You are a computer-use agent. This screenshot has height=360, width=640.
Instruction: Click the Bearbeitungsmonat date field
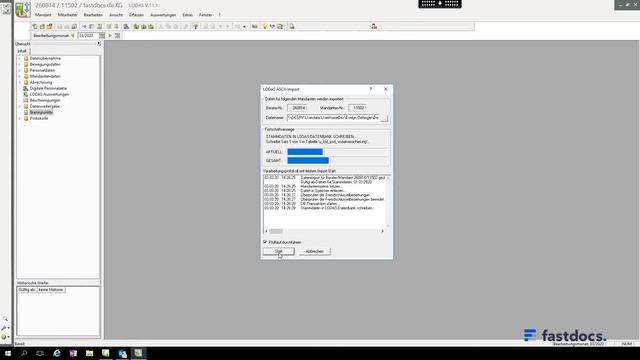coord(88,36)
